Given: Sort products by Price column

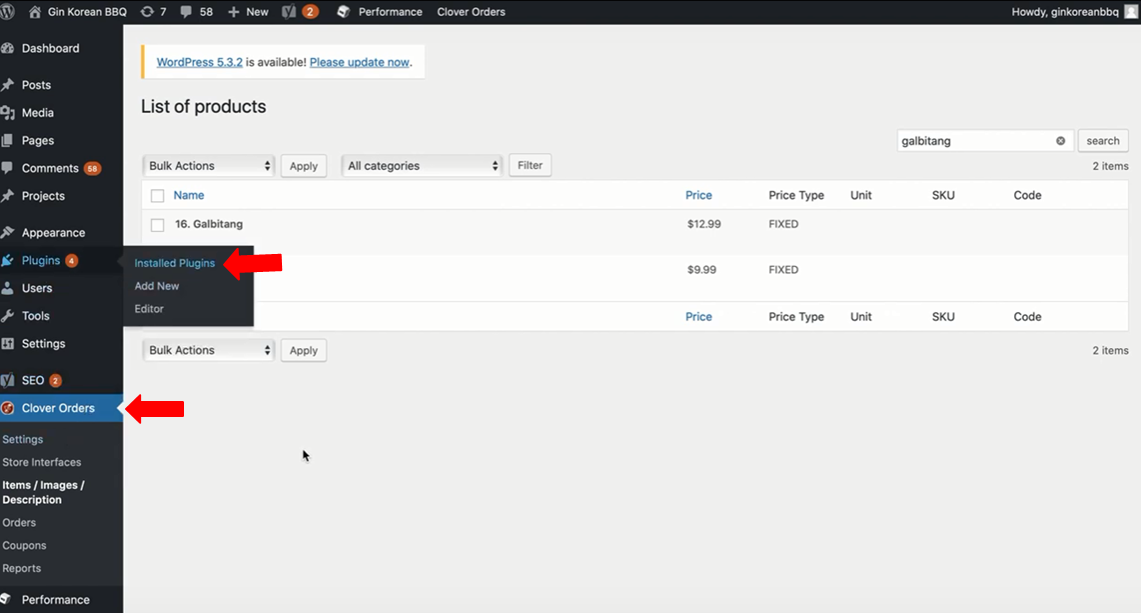Looking at the screenshot, I should point(698,194).
